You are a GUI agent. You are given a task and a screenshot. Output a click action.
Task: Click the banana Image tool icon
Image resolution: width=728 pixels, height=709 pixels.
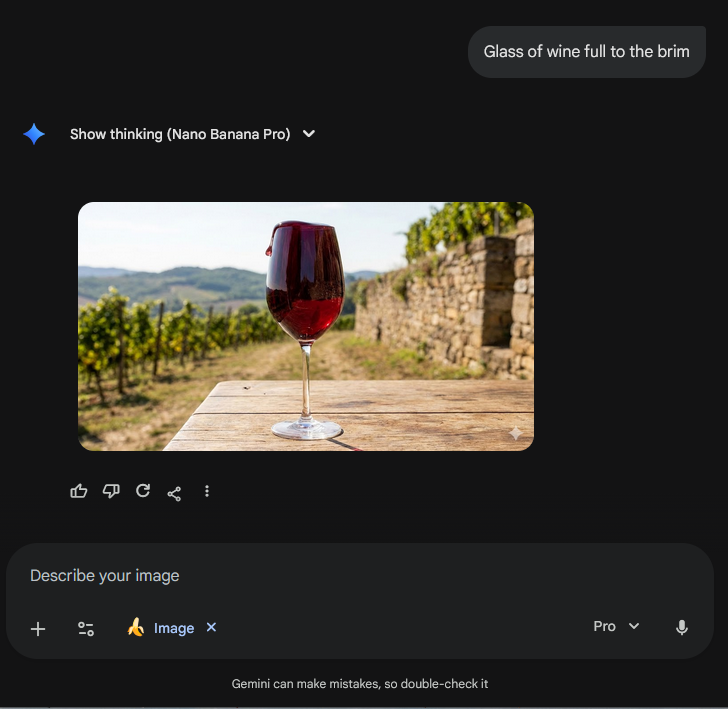point(136,627)
